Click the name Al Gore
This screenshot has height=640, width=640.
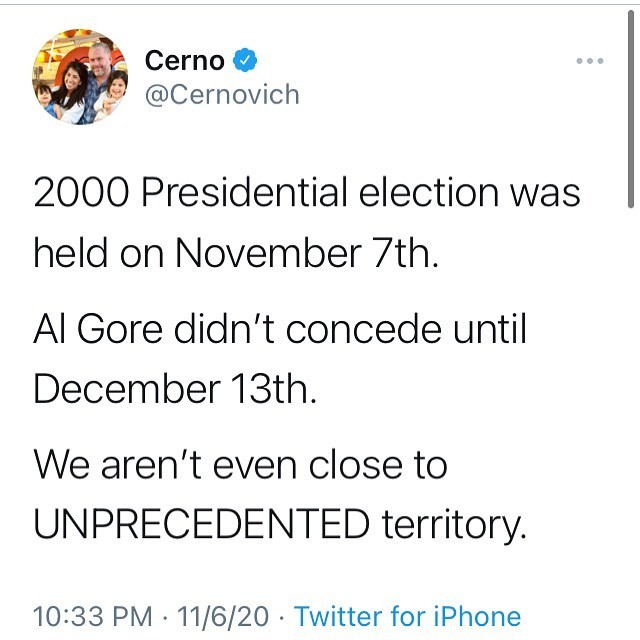pyautogui.click(x=91, y=328)
